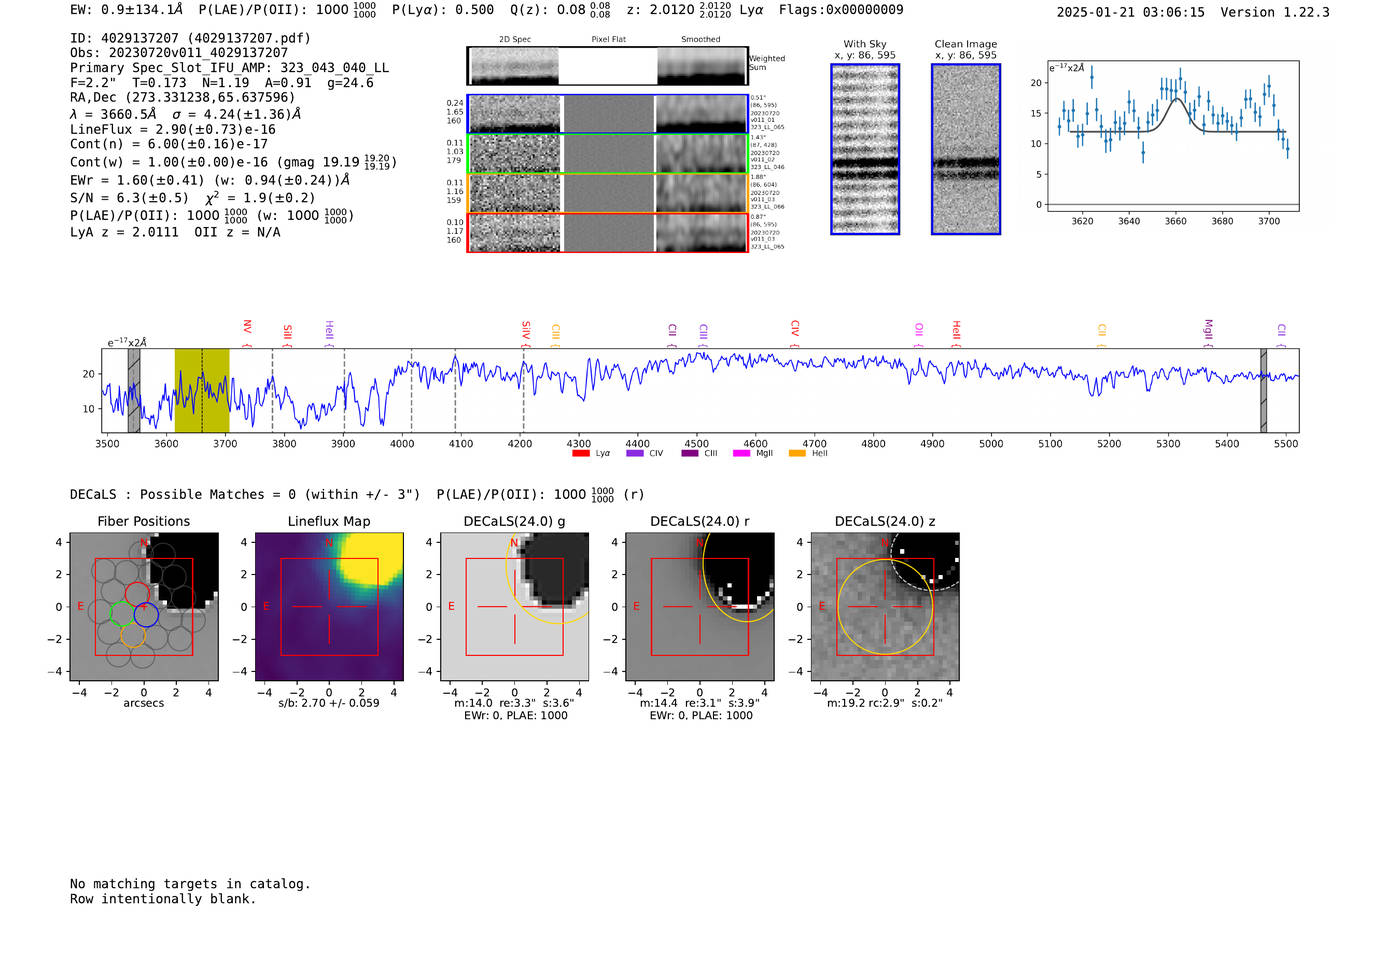Select the blue-bordered 2D spectrum row
The image size is (1400, 953).
(608, 114)
